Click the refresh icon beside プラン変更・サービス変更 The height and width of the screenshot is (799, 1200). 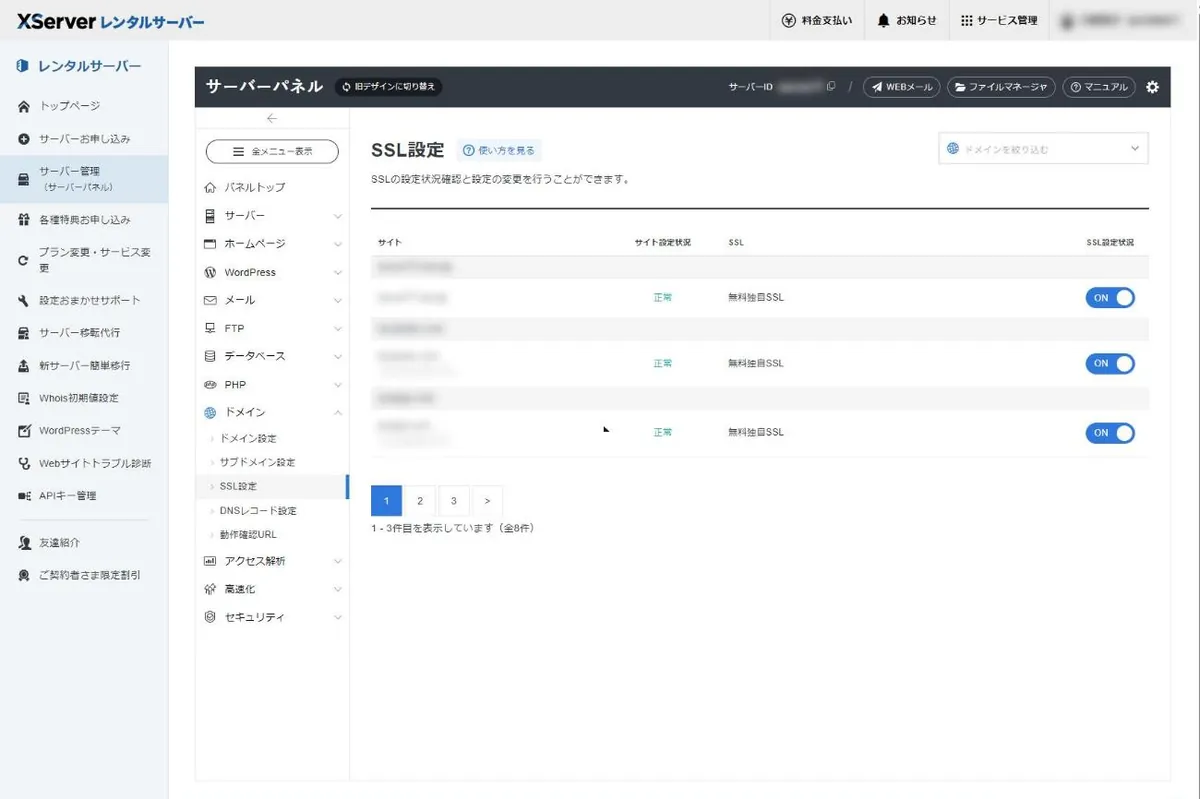tap(24, 260)
